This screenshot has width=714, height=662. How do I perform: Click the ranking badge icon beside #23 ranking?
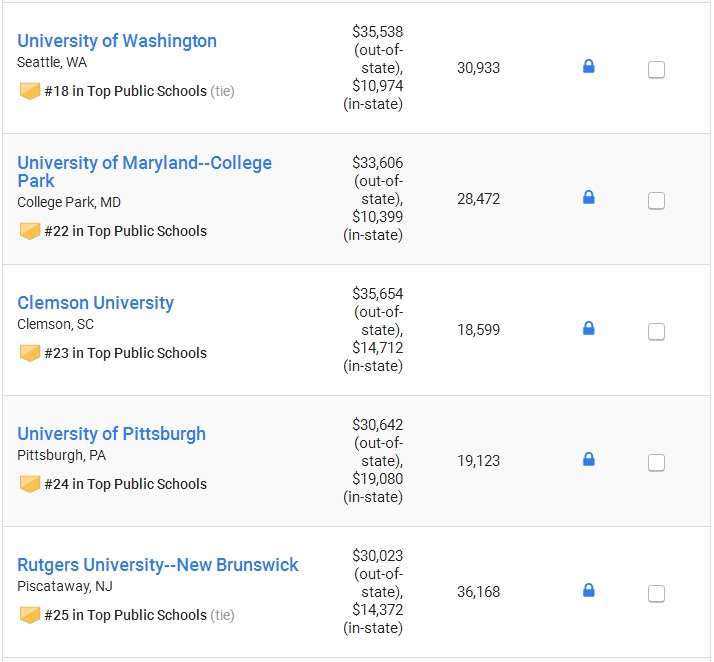click(x=30, y=353)
